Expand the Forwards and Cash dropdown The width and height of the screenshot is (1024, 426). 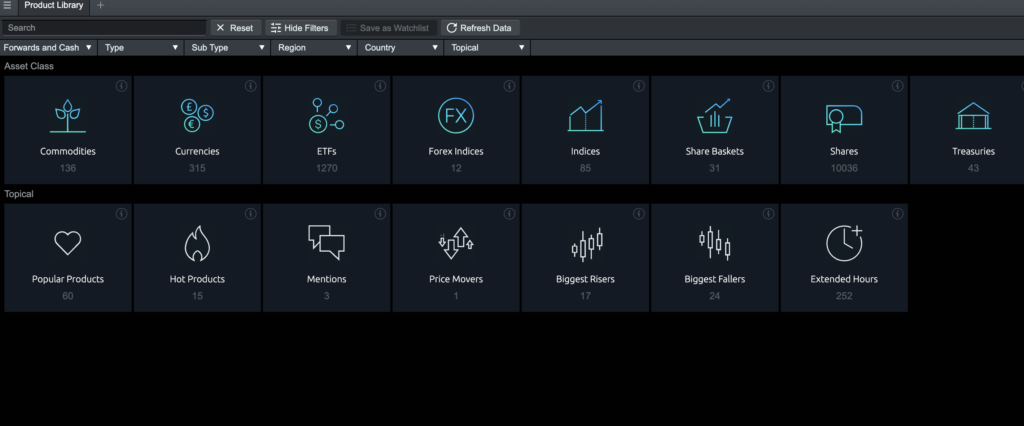coord(48,47)
